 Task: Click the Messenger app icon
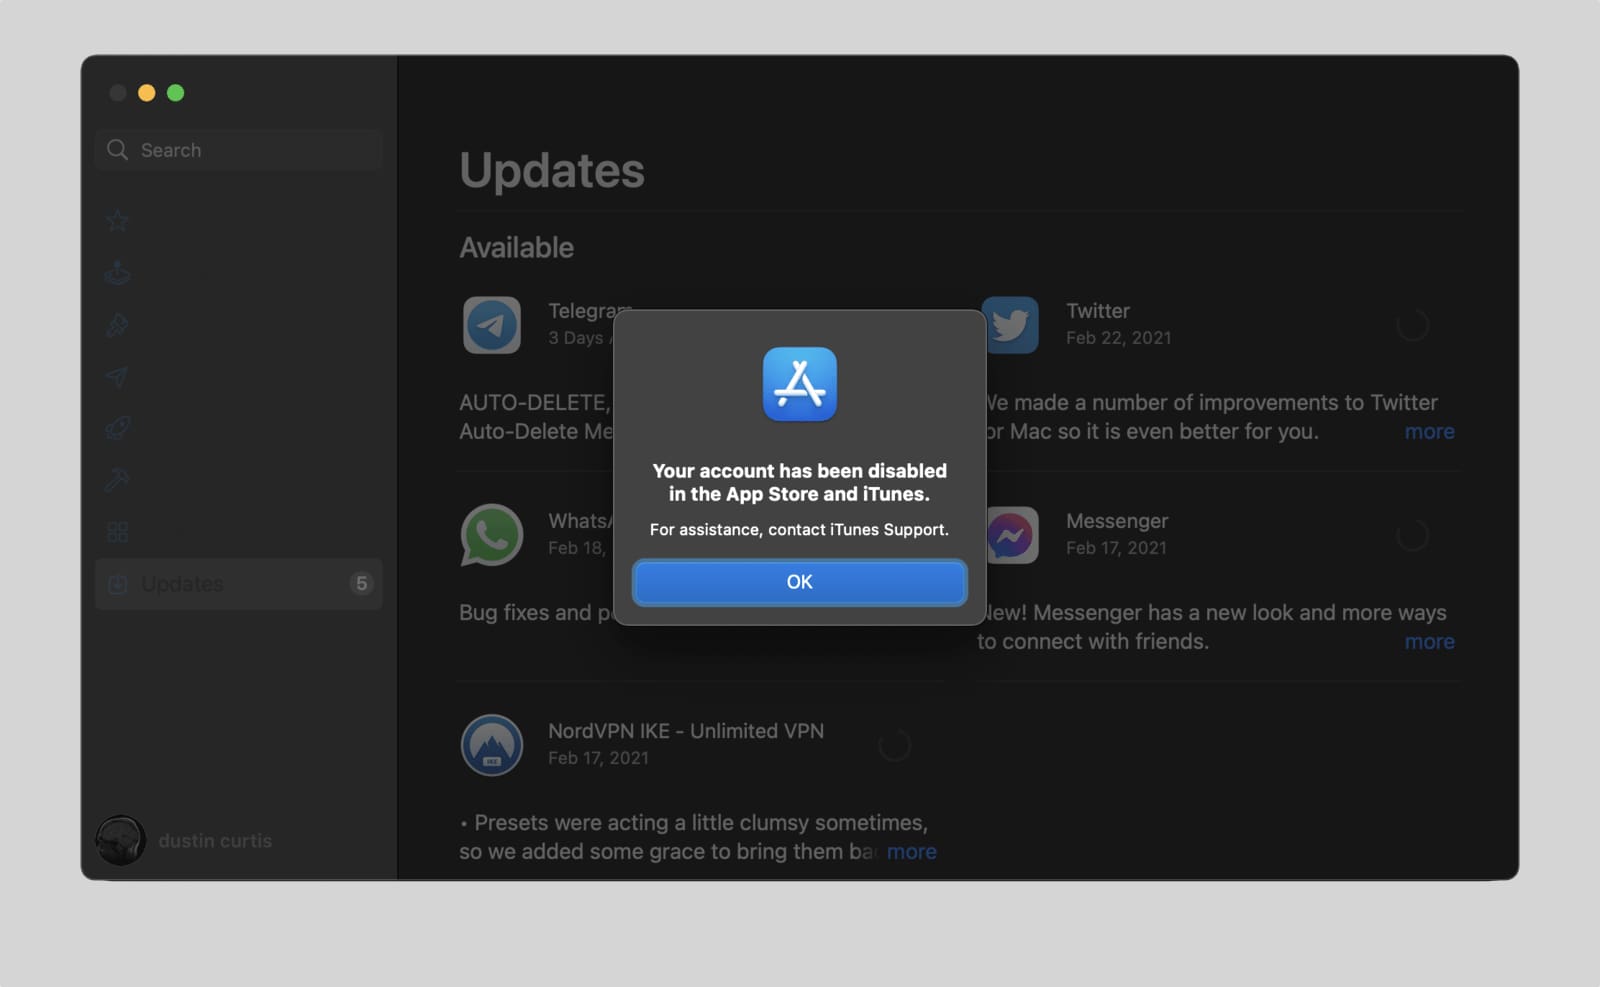point(1011,535)
